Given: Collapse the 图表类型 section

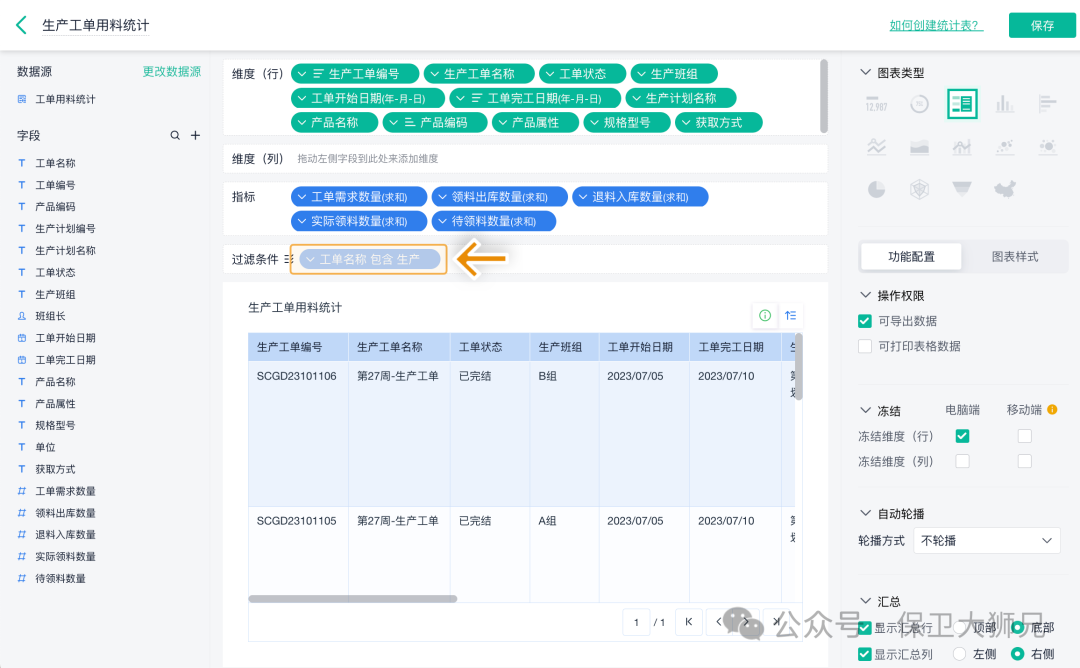Looking at the screenshot, I should 866,73.
